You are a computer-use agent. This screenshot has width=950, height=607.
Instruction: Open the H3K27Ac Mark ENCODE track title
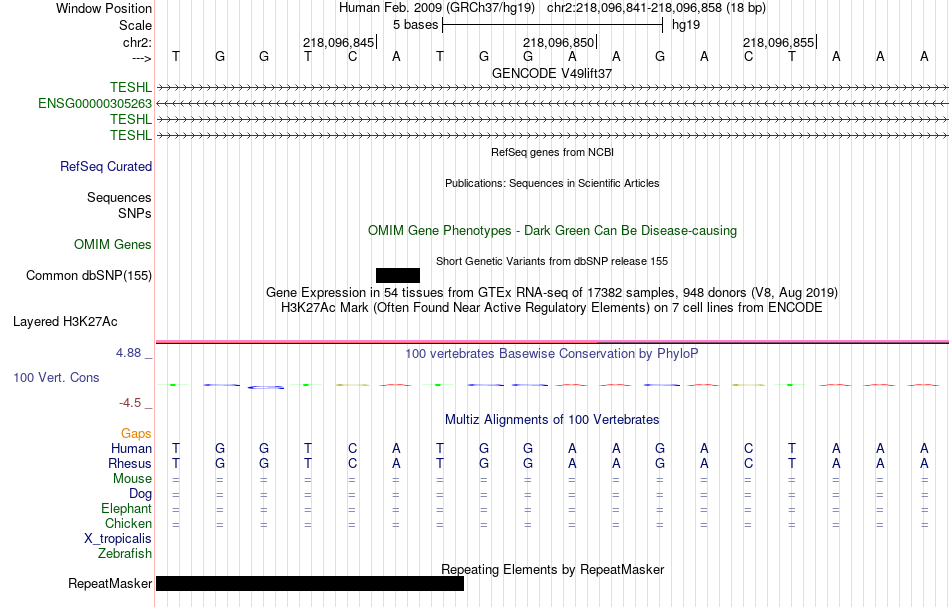click(x=552, y=308)
